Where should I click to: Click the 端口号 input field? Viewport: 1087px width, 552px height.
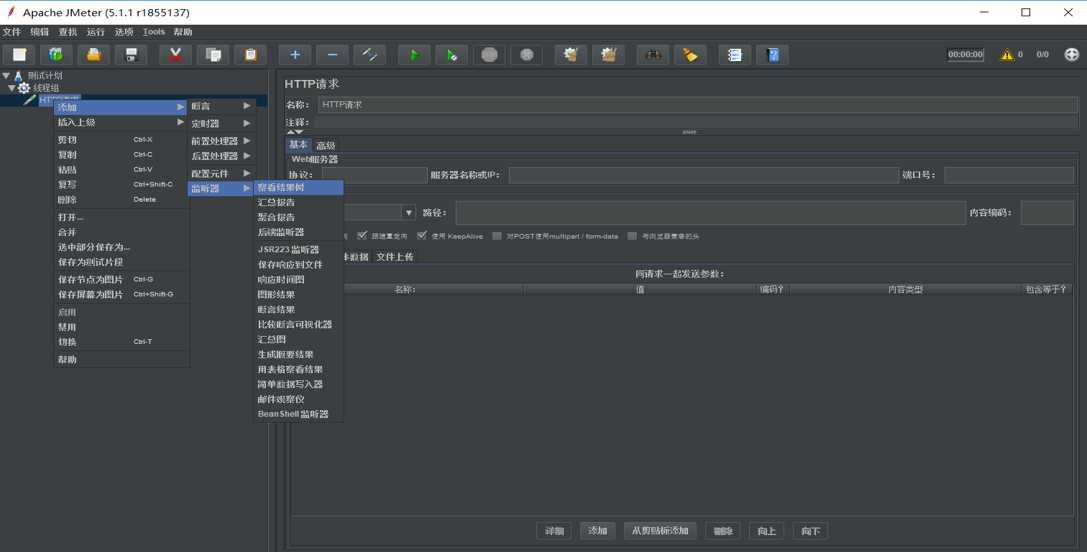pyautogui.click(x=1009, y=175)
